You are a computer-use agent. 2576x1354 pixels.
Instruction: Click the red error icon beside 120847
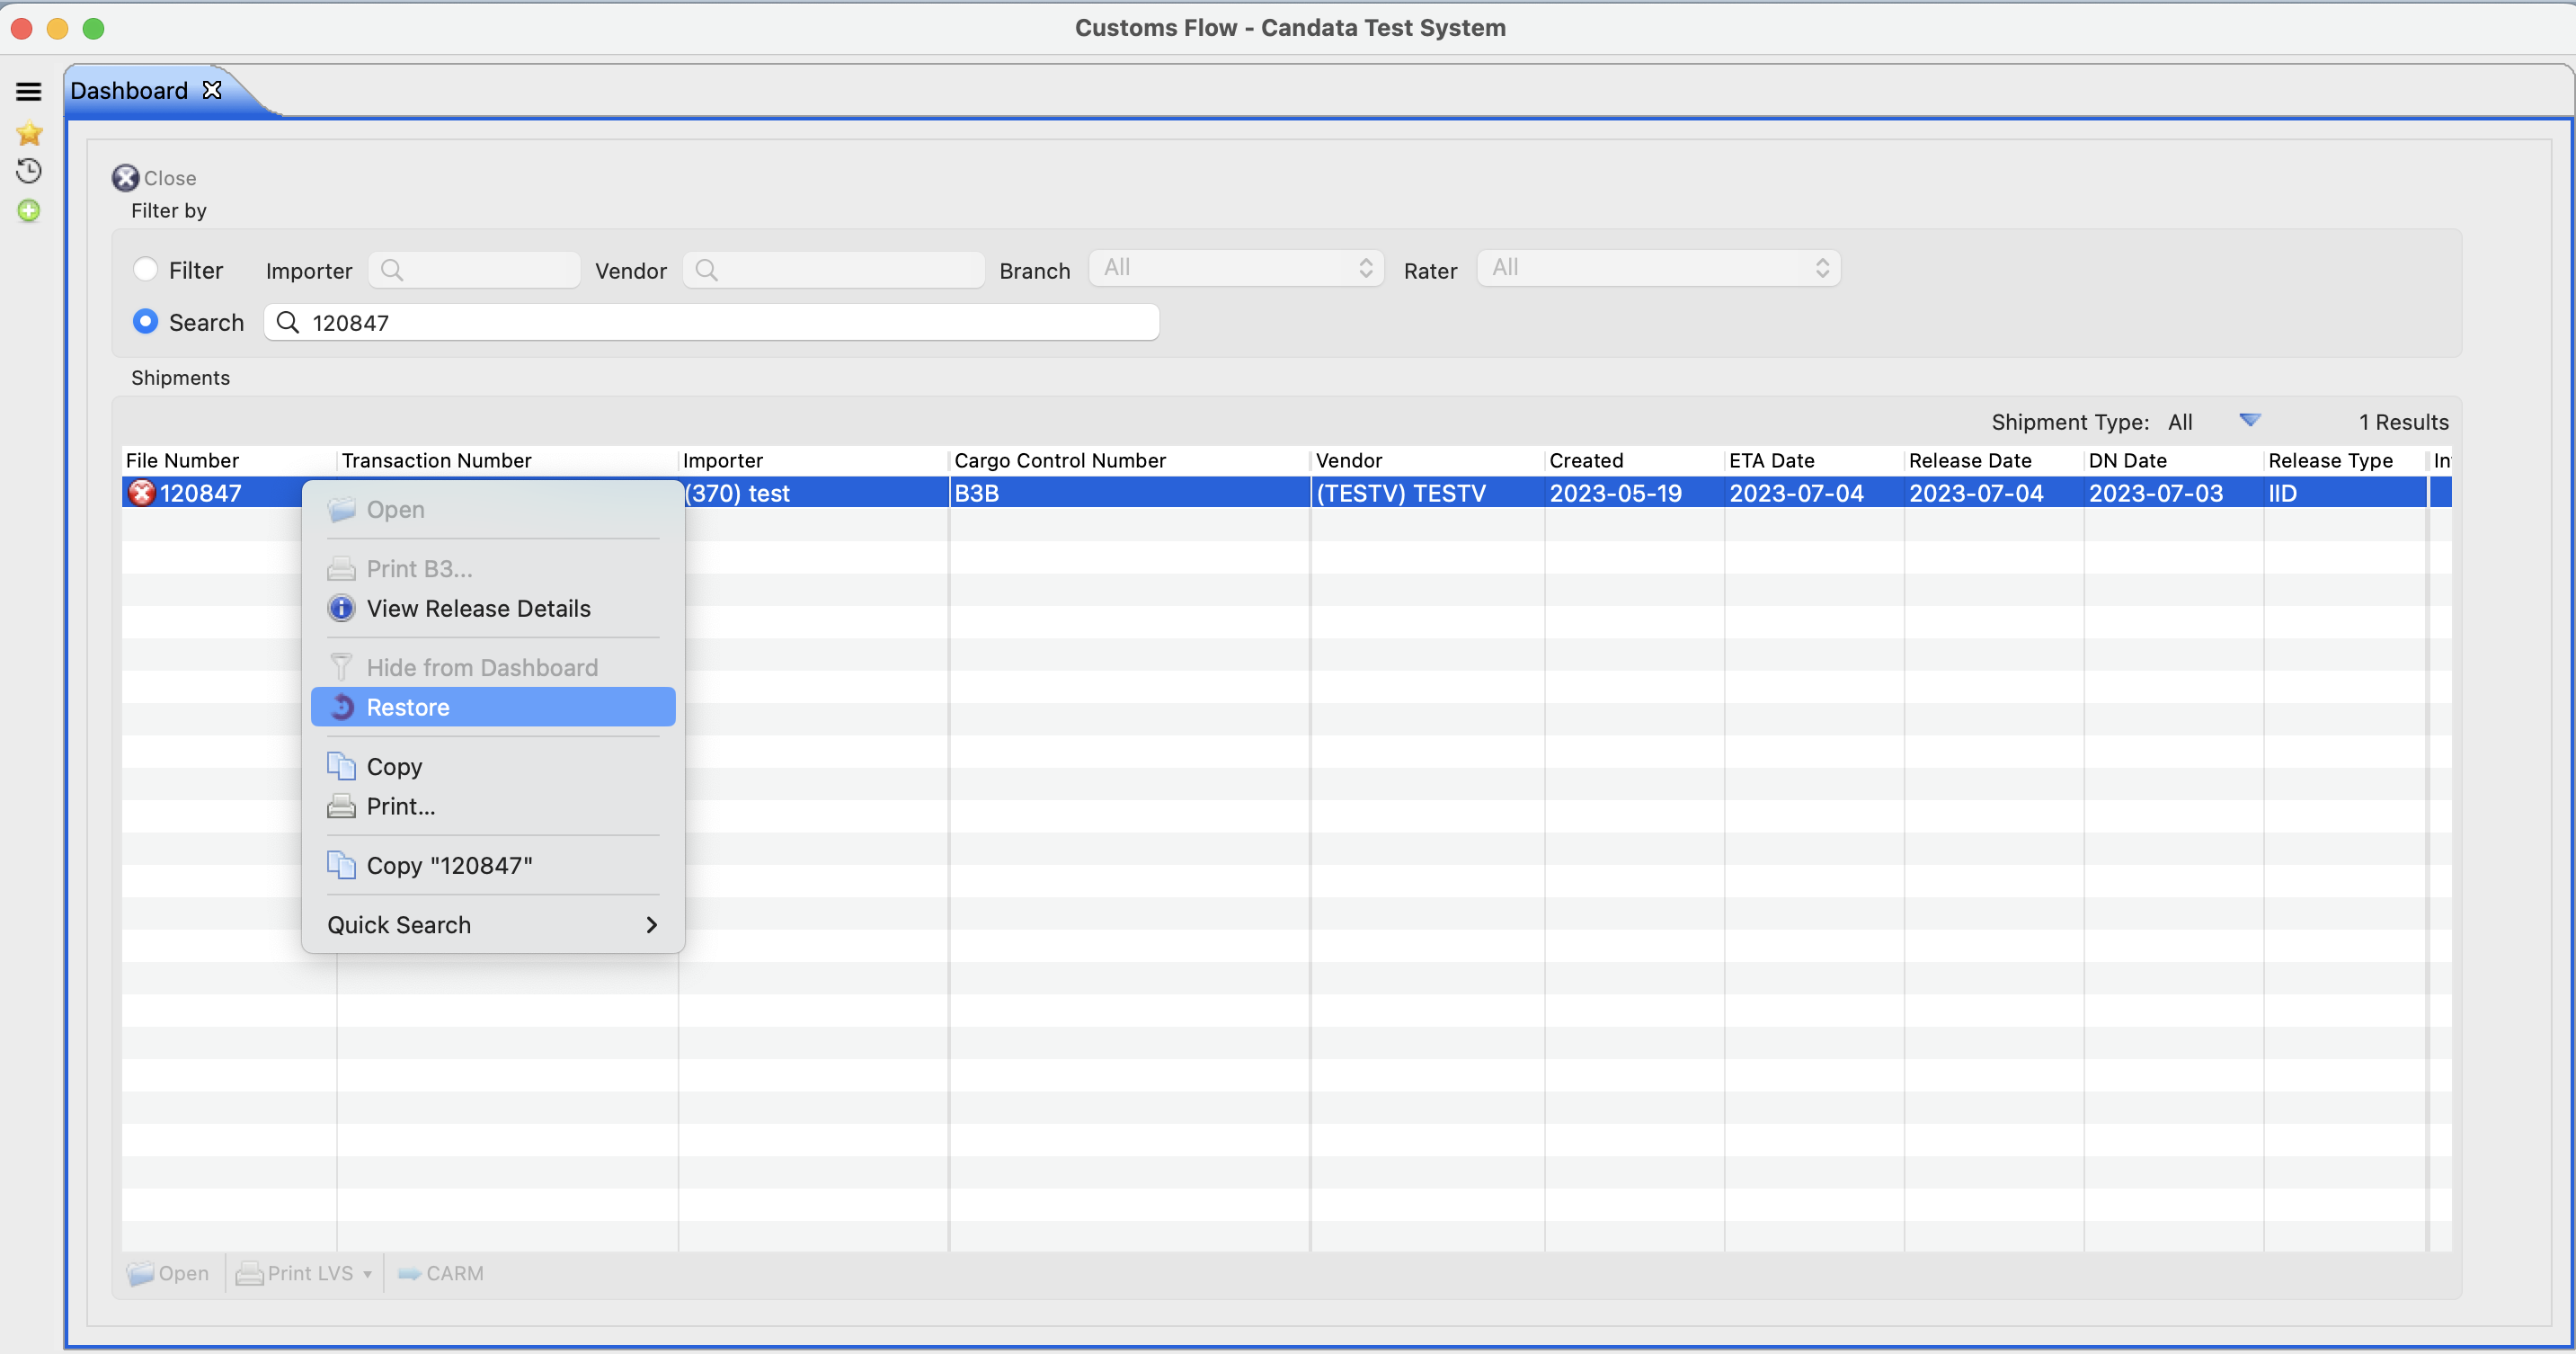tap(142, 492)
